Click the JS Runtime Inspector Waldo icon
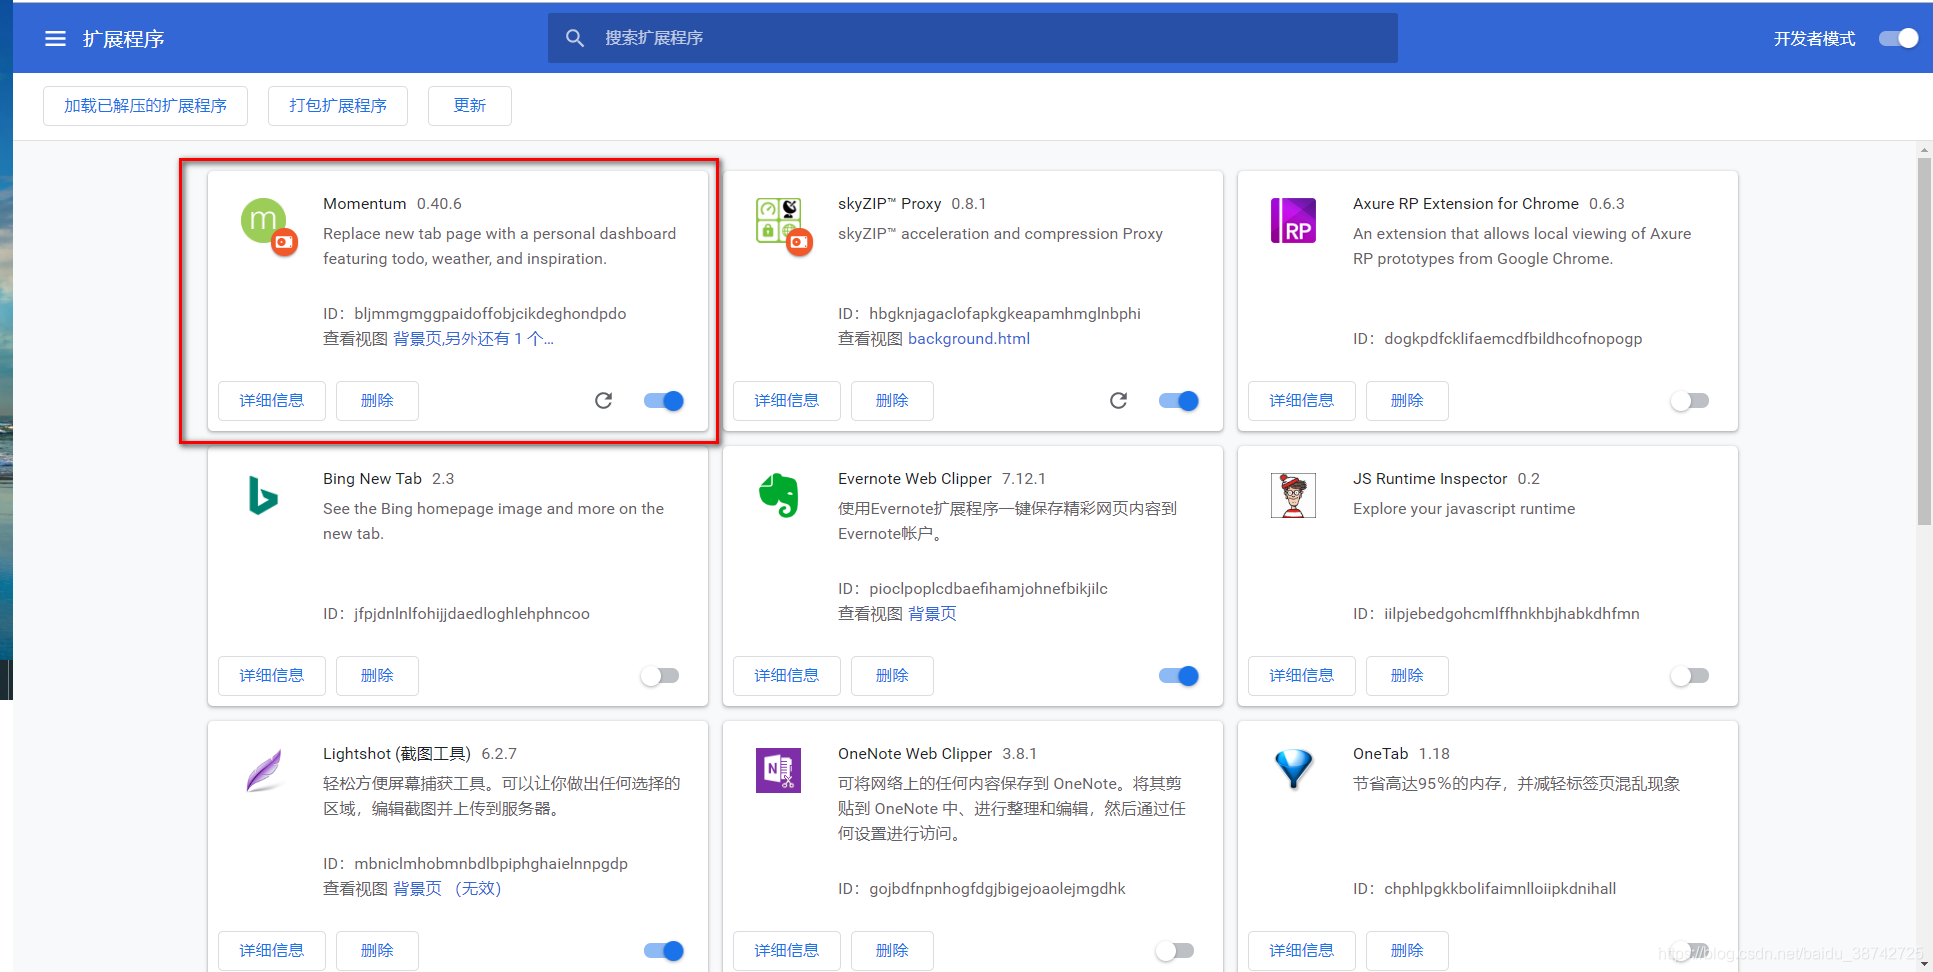The image size is (1933, 972). click(x=1293, y=495)
